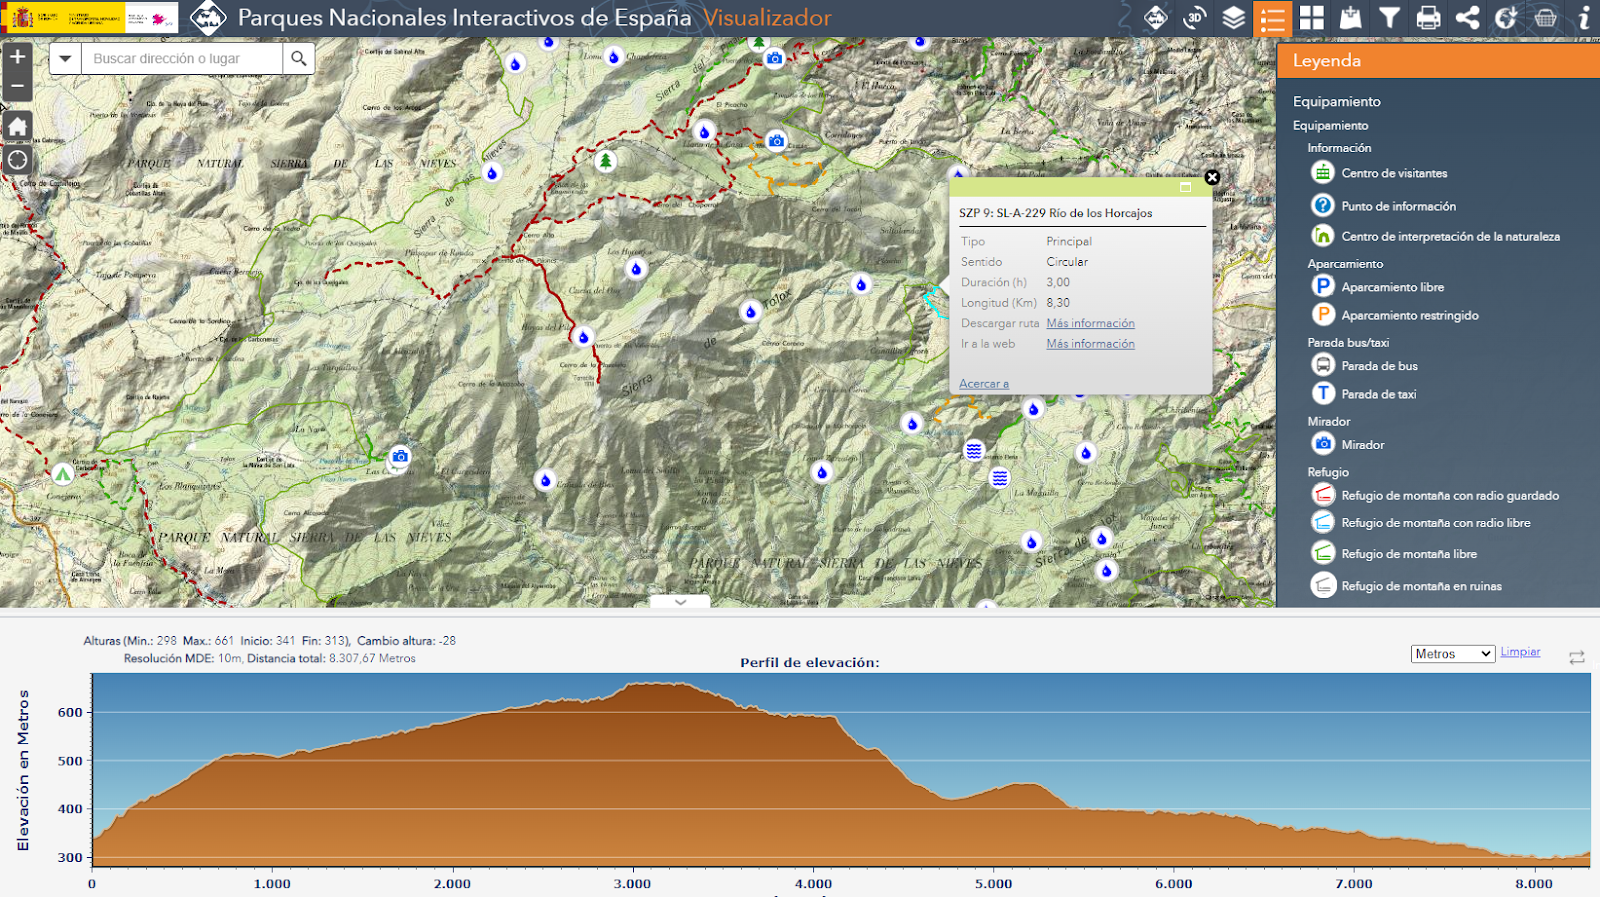
Task: Click the Parada bus/taxi legend heading
Action: point(1348,343)
